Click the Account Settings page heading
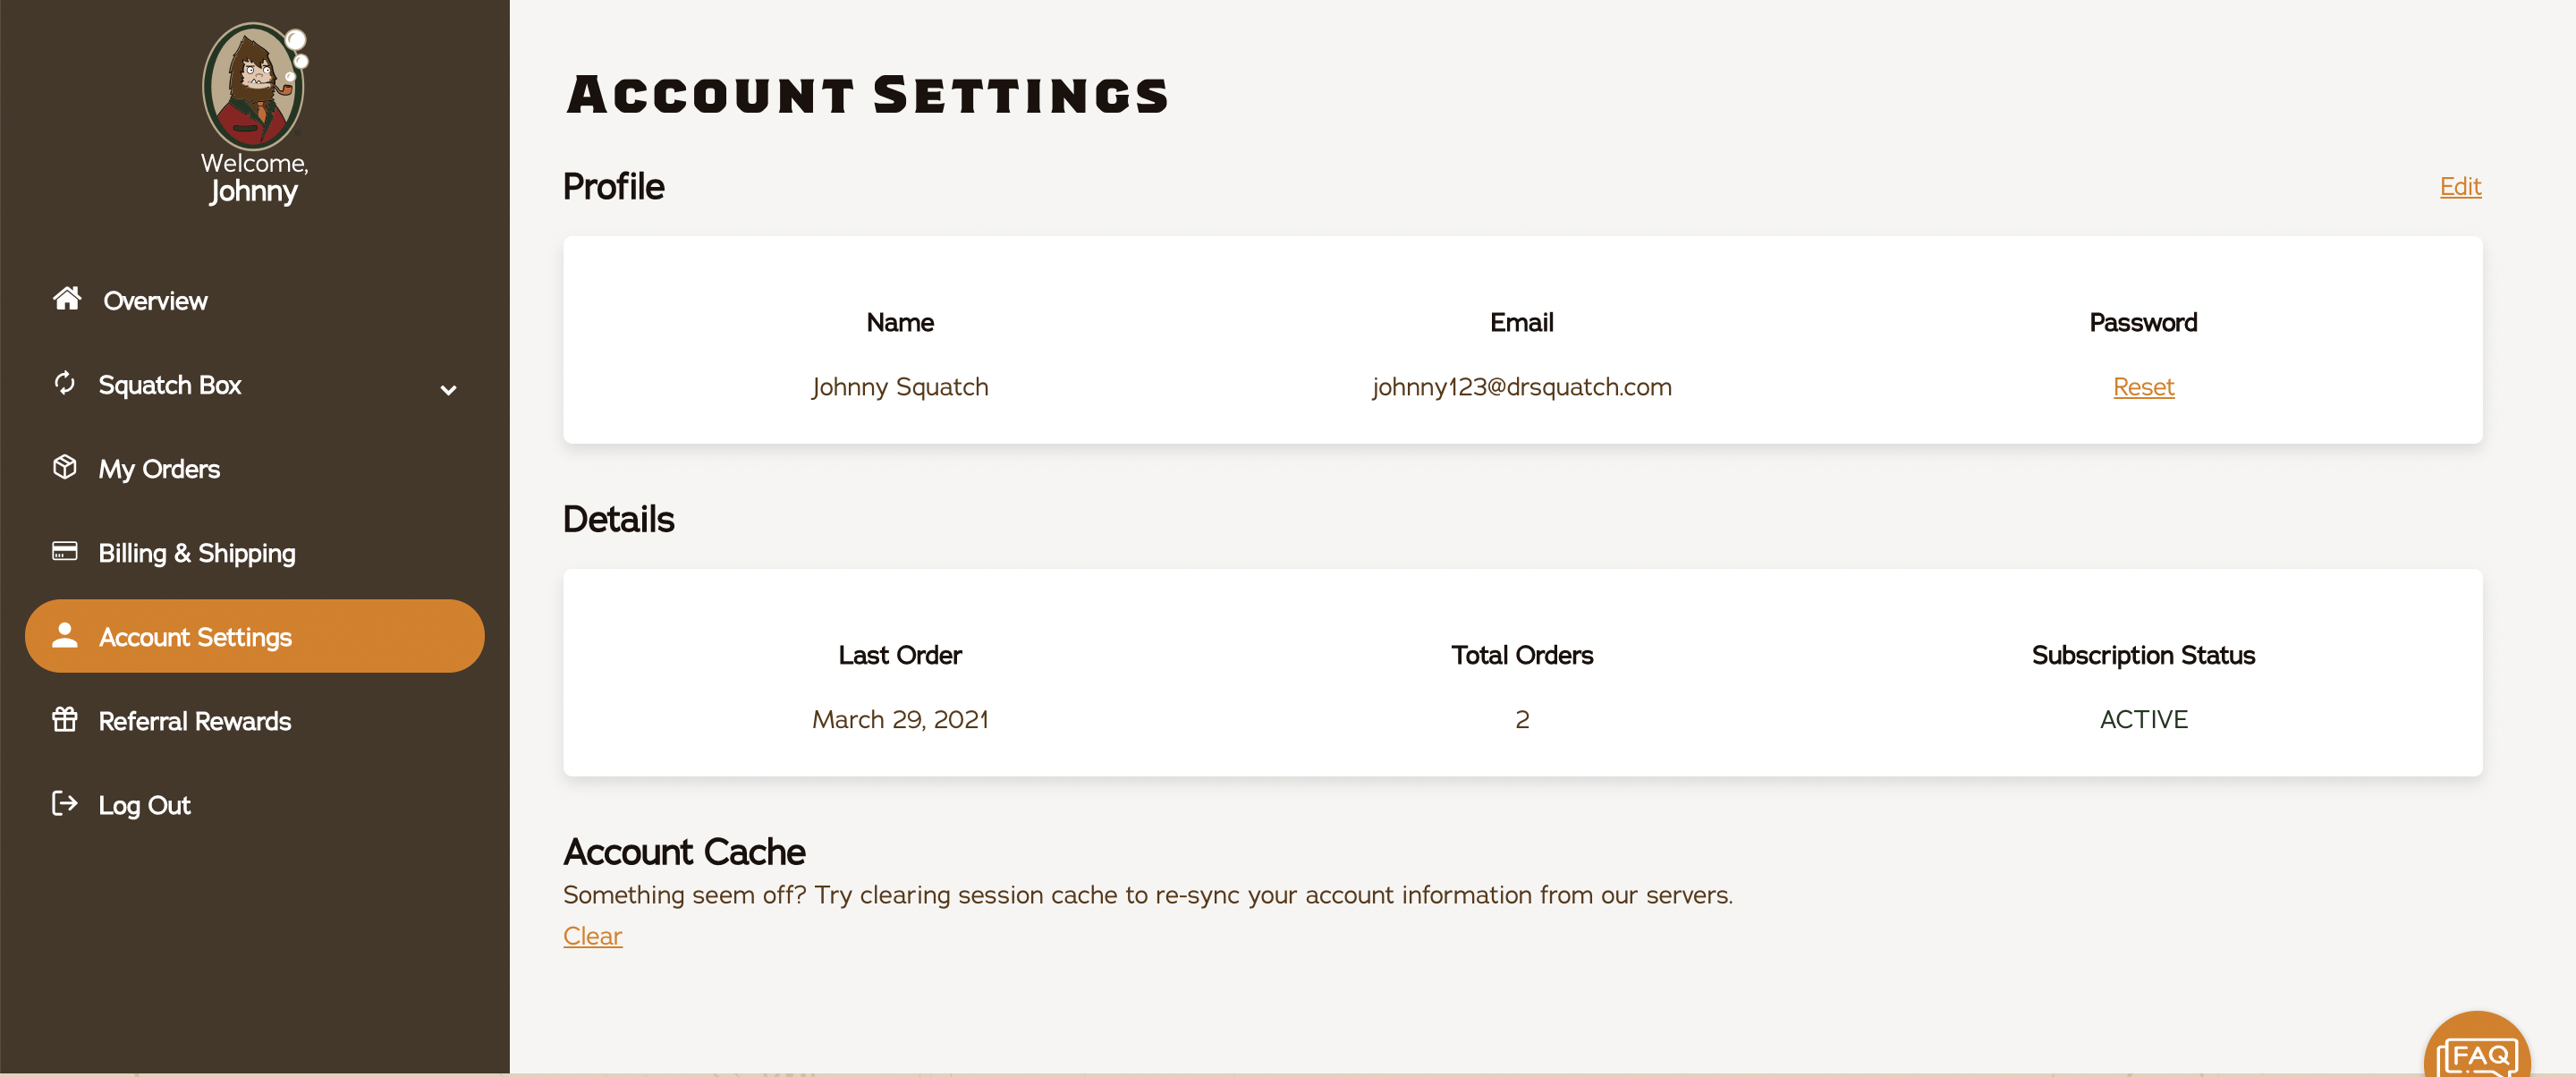This screenshot has height=1077, width=2576. (x=867, y=95)
